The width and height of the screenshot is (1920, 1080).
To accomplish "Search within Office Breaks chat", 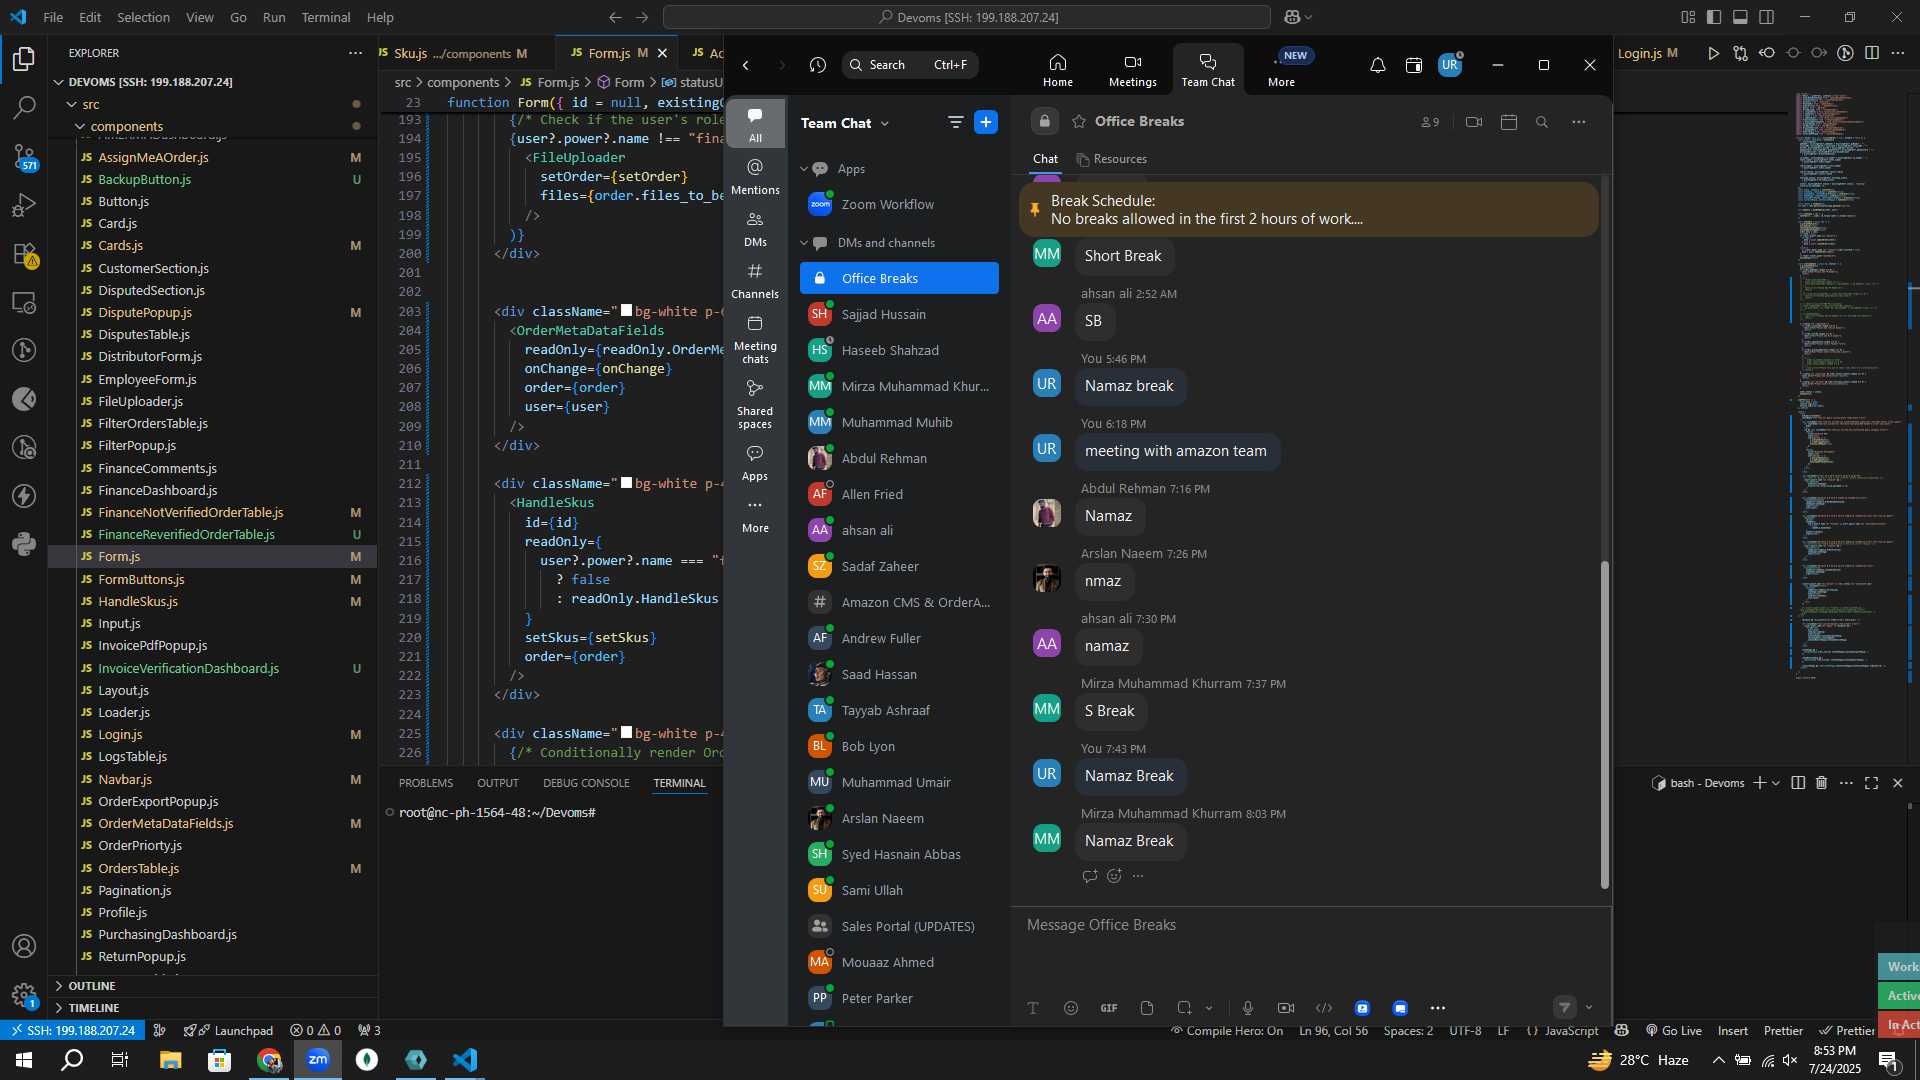I will (x=1542, y=122).
